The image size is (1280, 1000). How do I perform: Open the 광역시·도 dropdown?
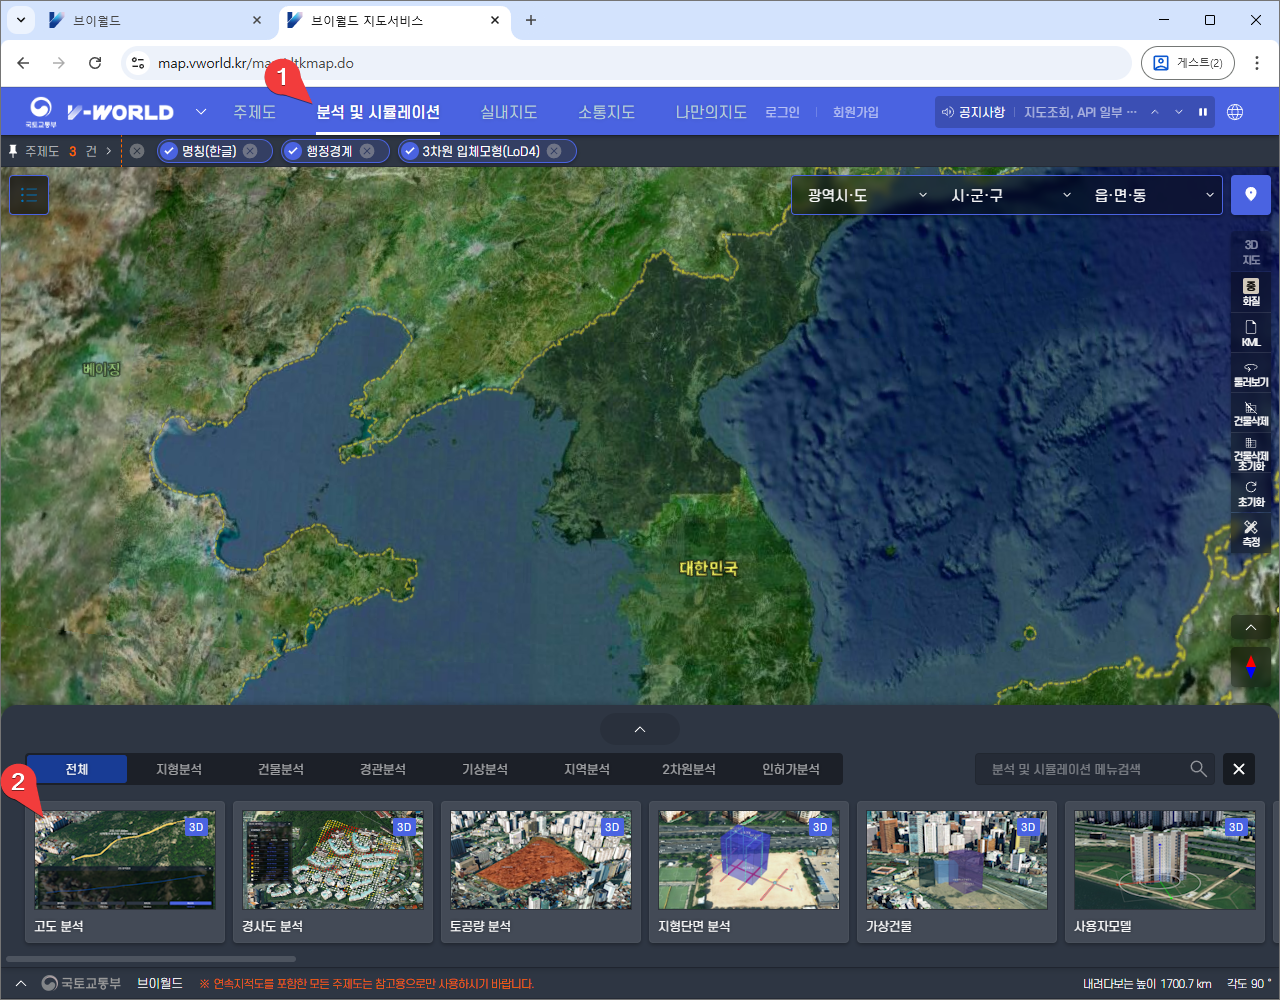click(x=866, y=195)
